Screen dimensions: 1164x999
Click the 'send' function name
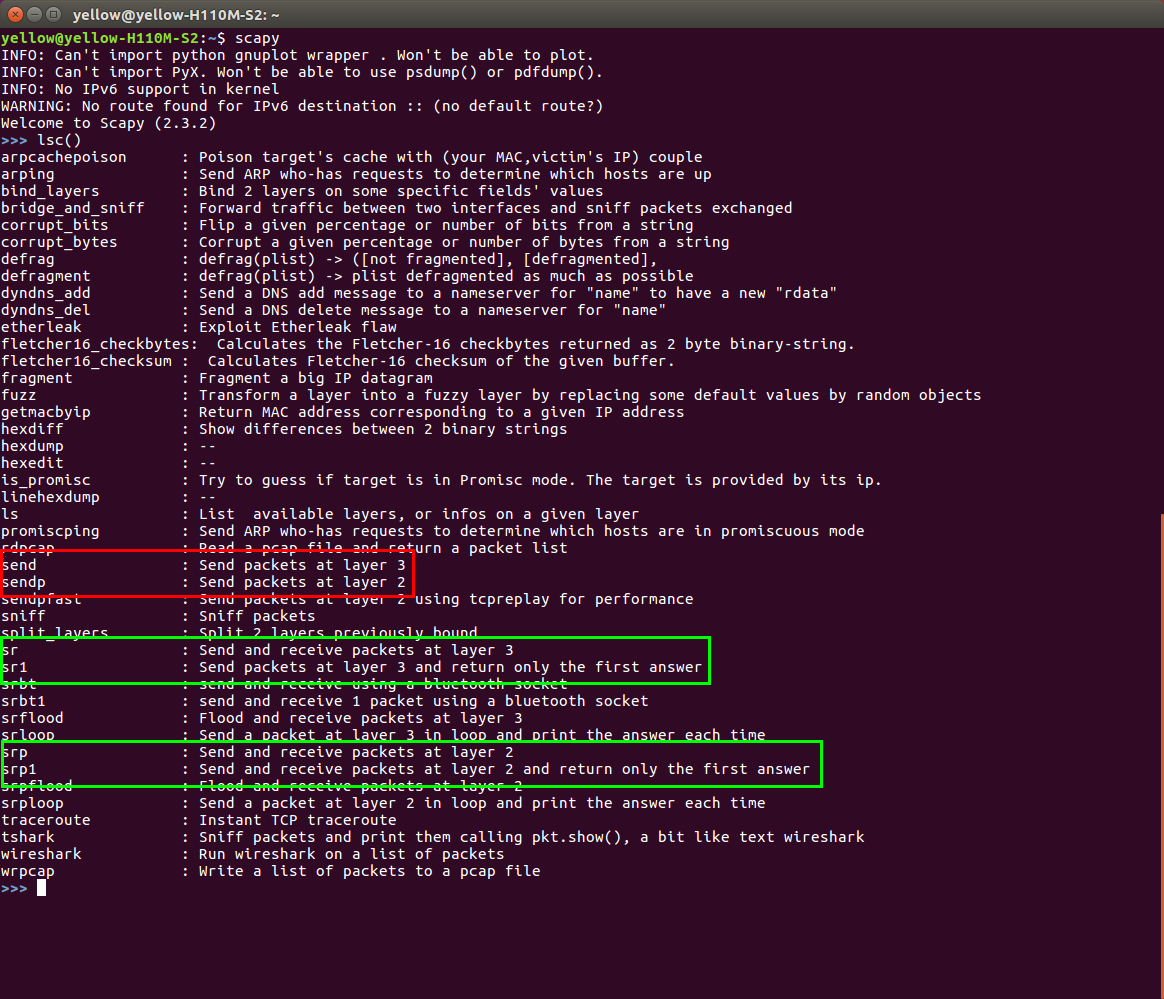coord(19,566)
